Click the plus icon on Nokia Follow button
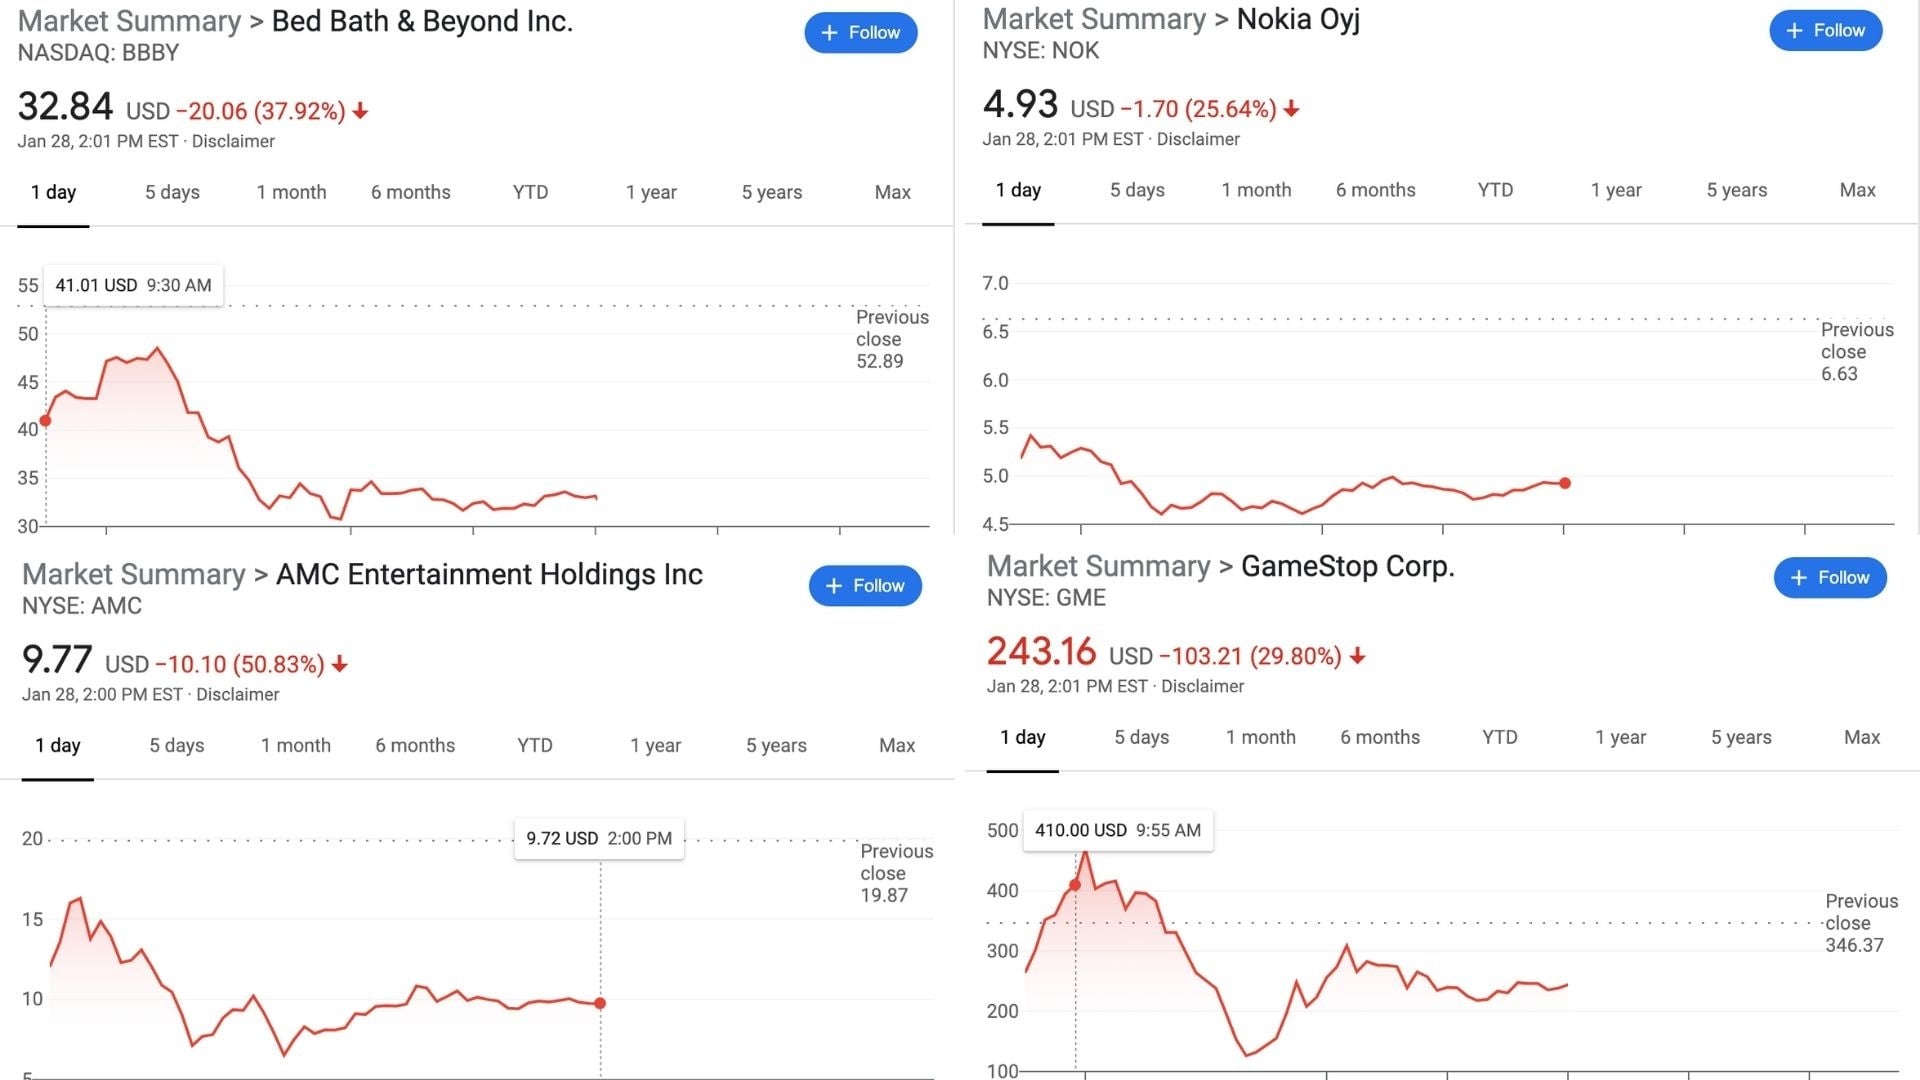Image resolution: width=1920 pixels, height=1080 pixels. pos(1792,30)
